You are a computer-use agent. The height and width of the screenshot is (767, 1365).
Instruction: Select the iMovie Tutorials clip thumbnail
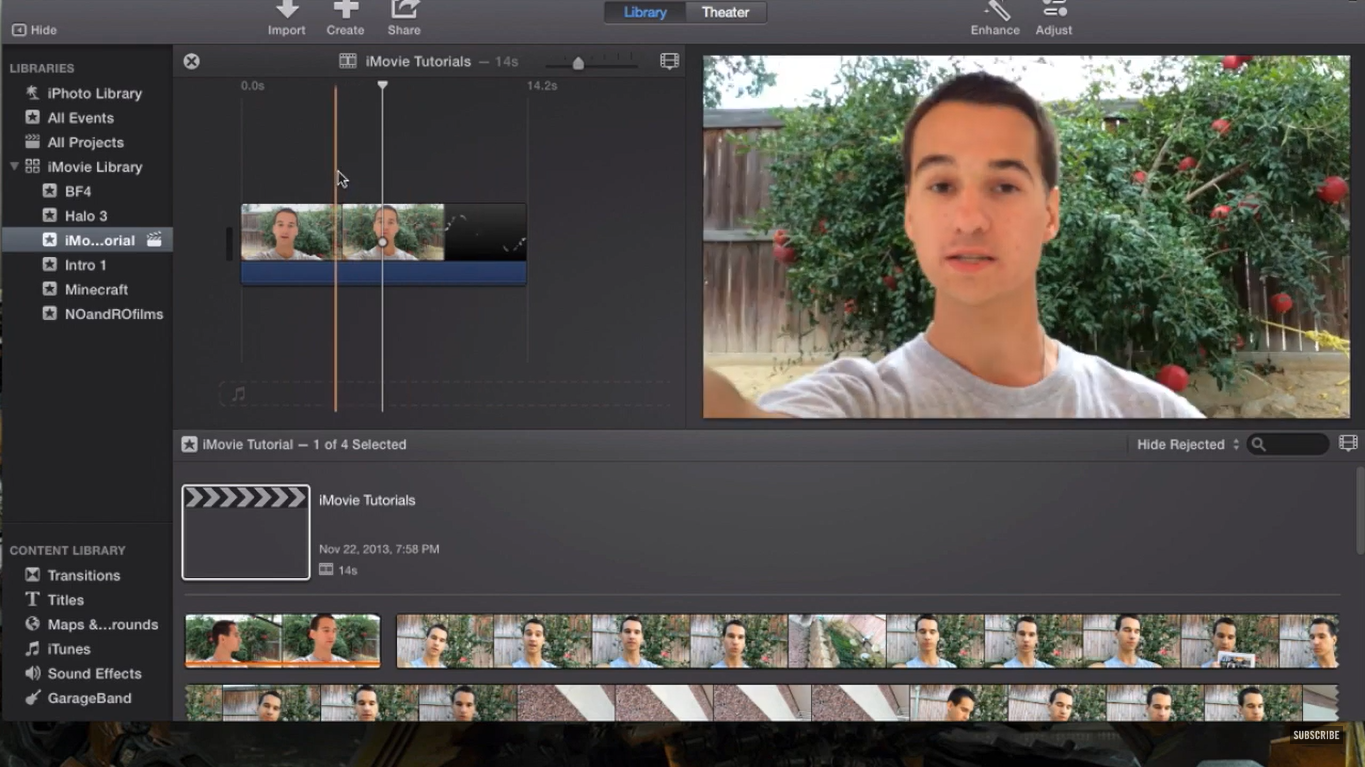[245, 531]
